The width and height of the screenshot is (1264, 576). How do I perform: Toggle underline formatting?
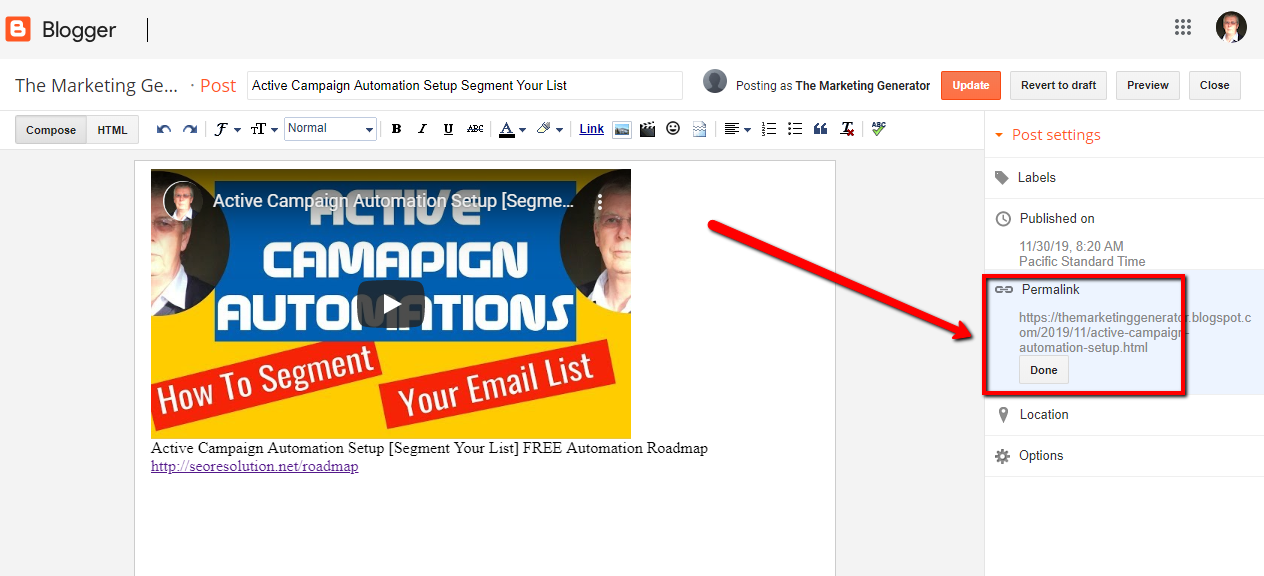click(x=448, y=129)
